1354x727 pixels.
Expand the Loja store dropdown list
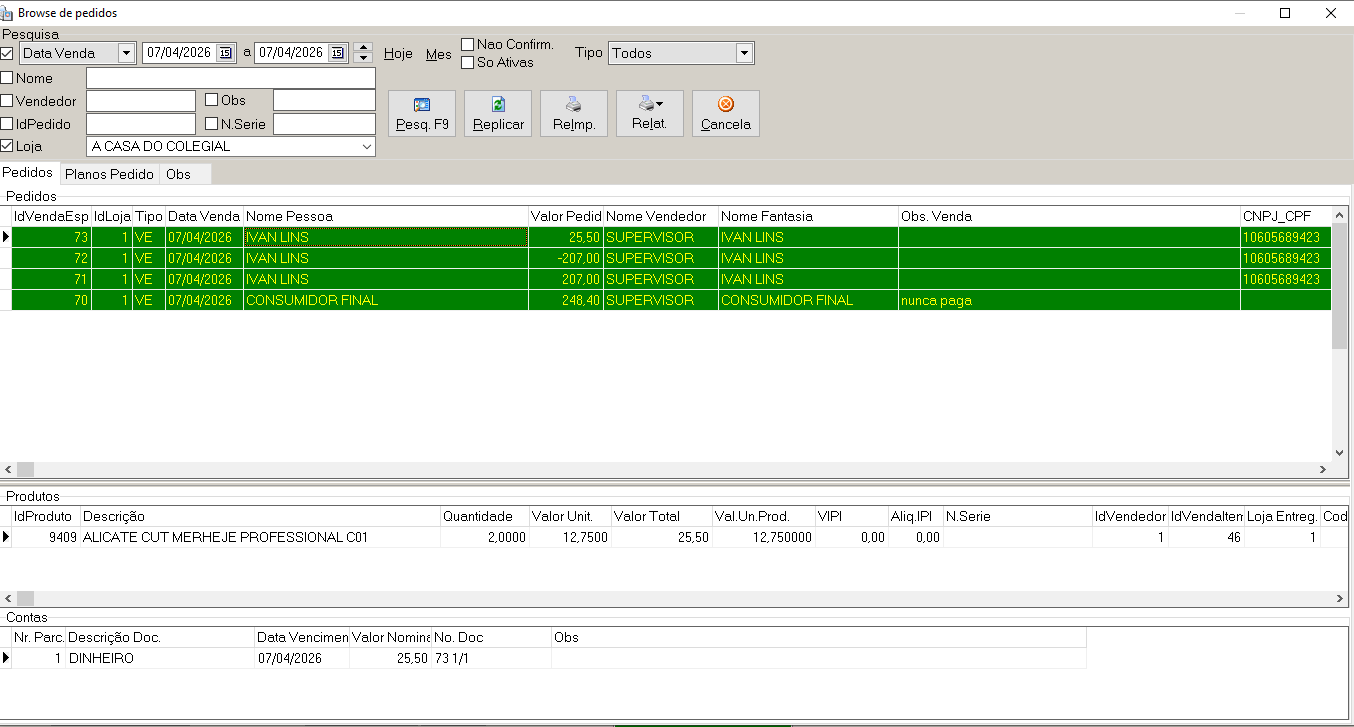pyautogui.click(x=366, y=147)
